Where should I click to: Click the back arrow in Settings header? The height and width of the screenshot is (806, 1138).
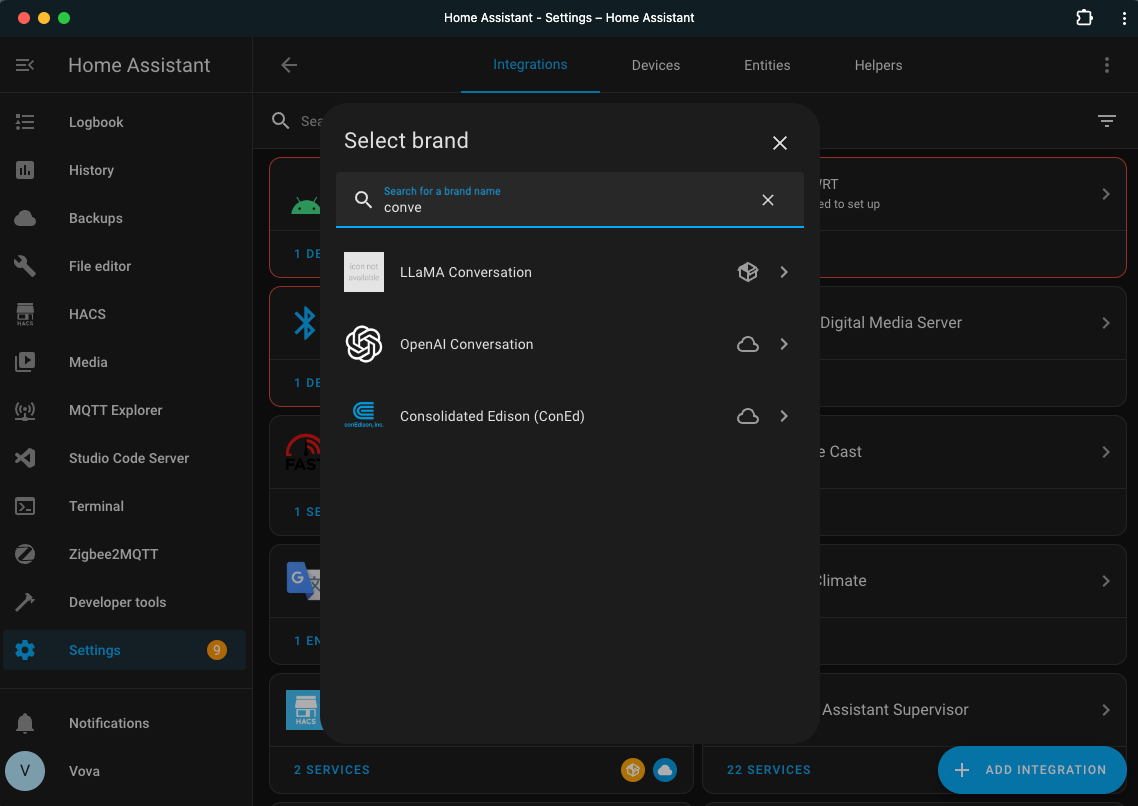(x=289, y=65)
